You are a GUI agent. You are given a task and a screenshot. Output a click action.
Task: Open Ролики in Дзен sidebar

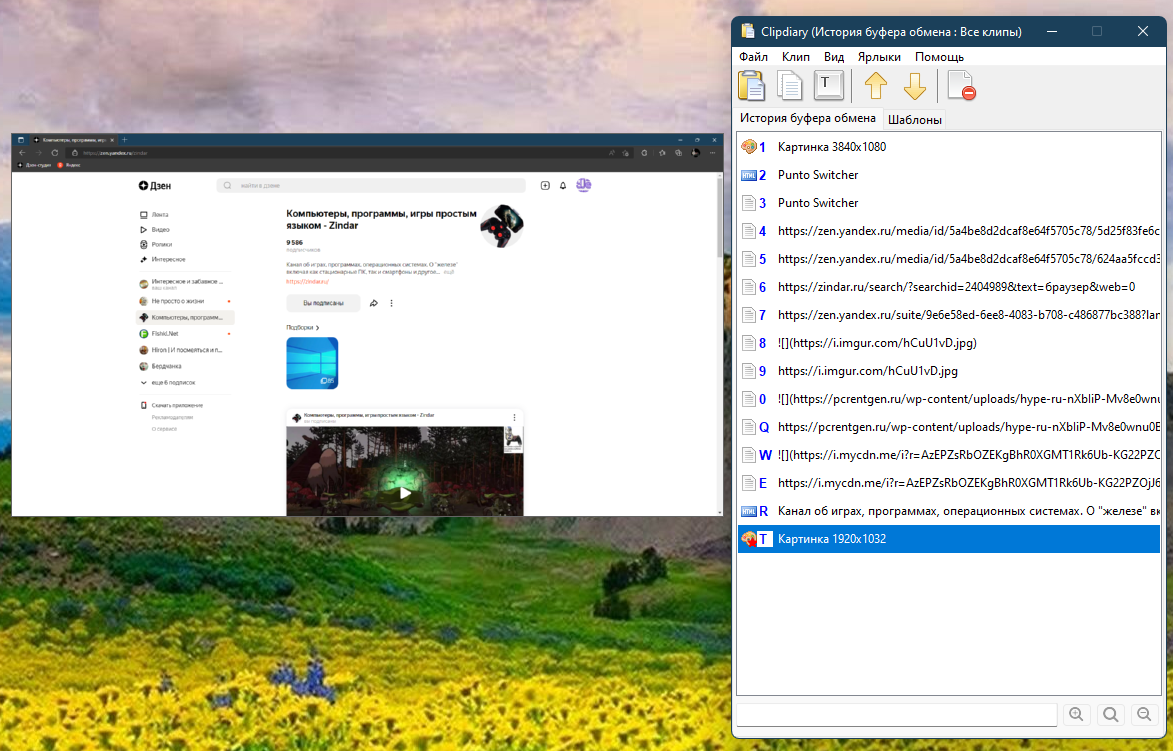pyautogui.click(x=156, y=245)
